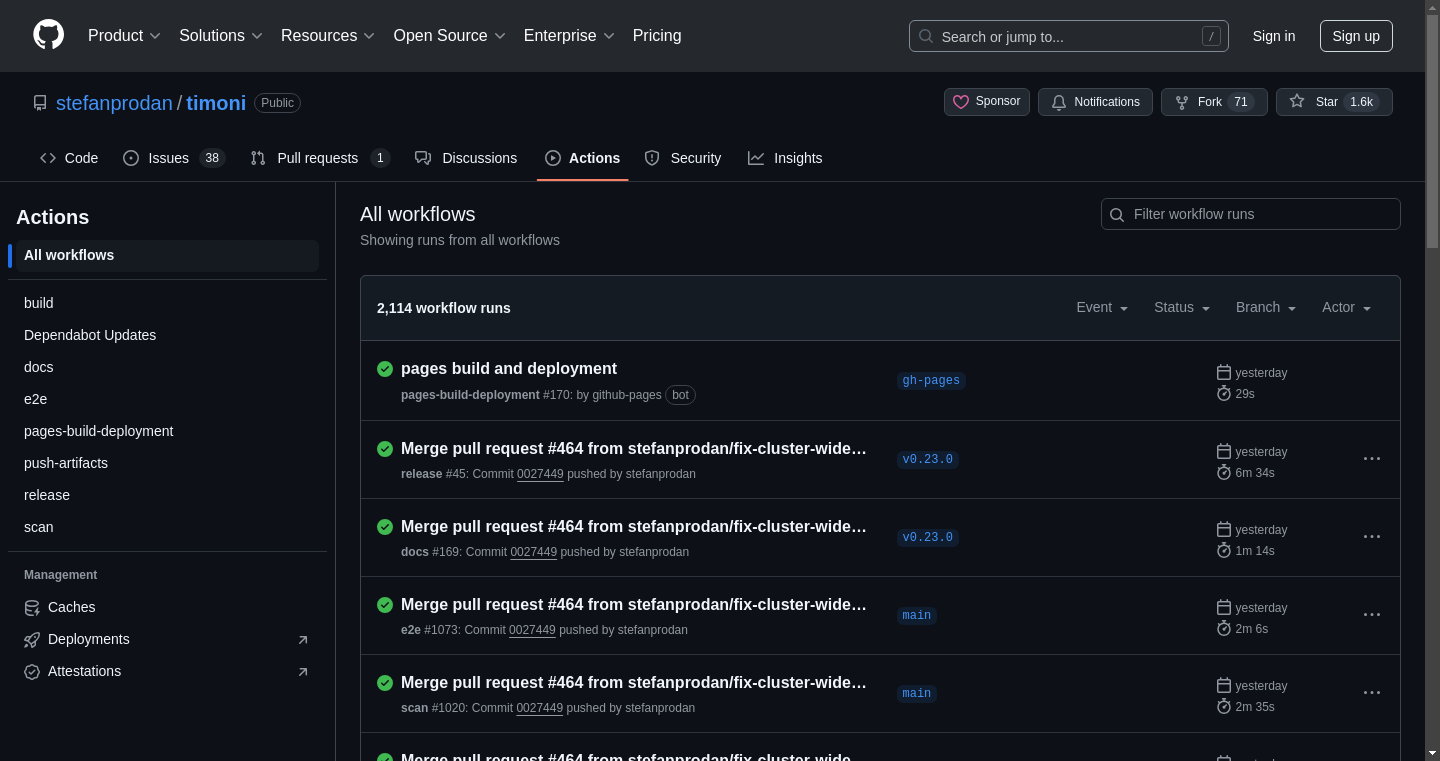This screenshot has height=761, width=1440.
Task: Click success check icon for docs #169 run
Action: [385, 527]
